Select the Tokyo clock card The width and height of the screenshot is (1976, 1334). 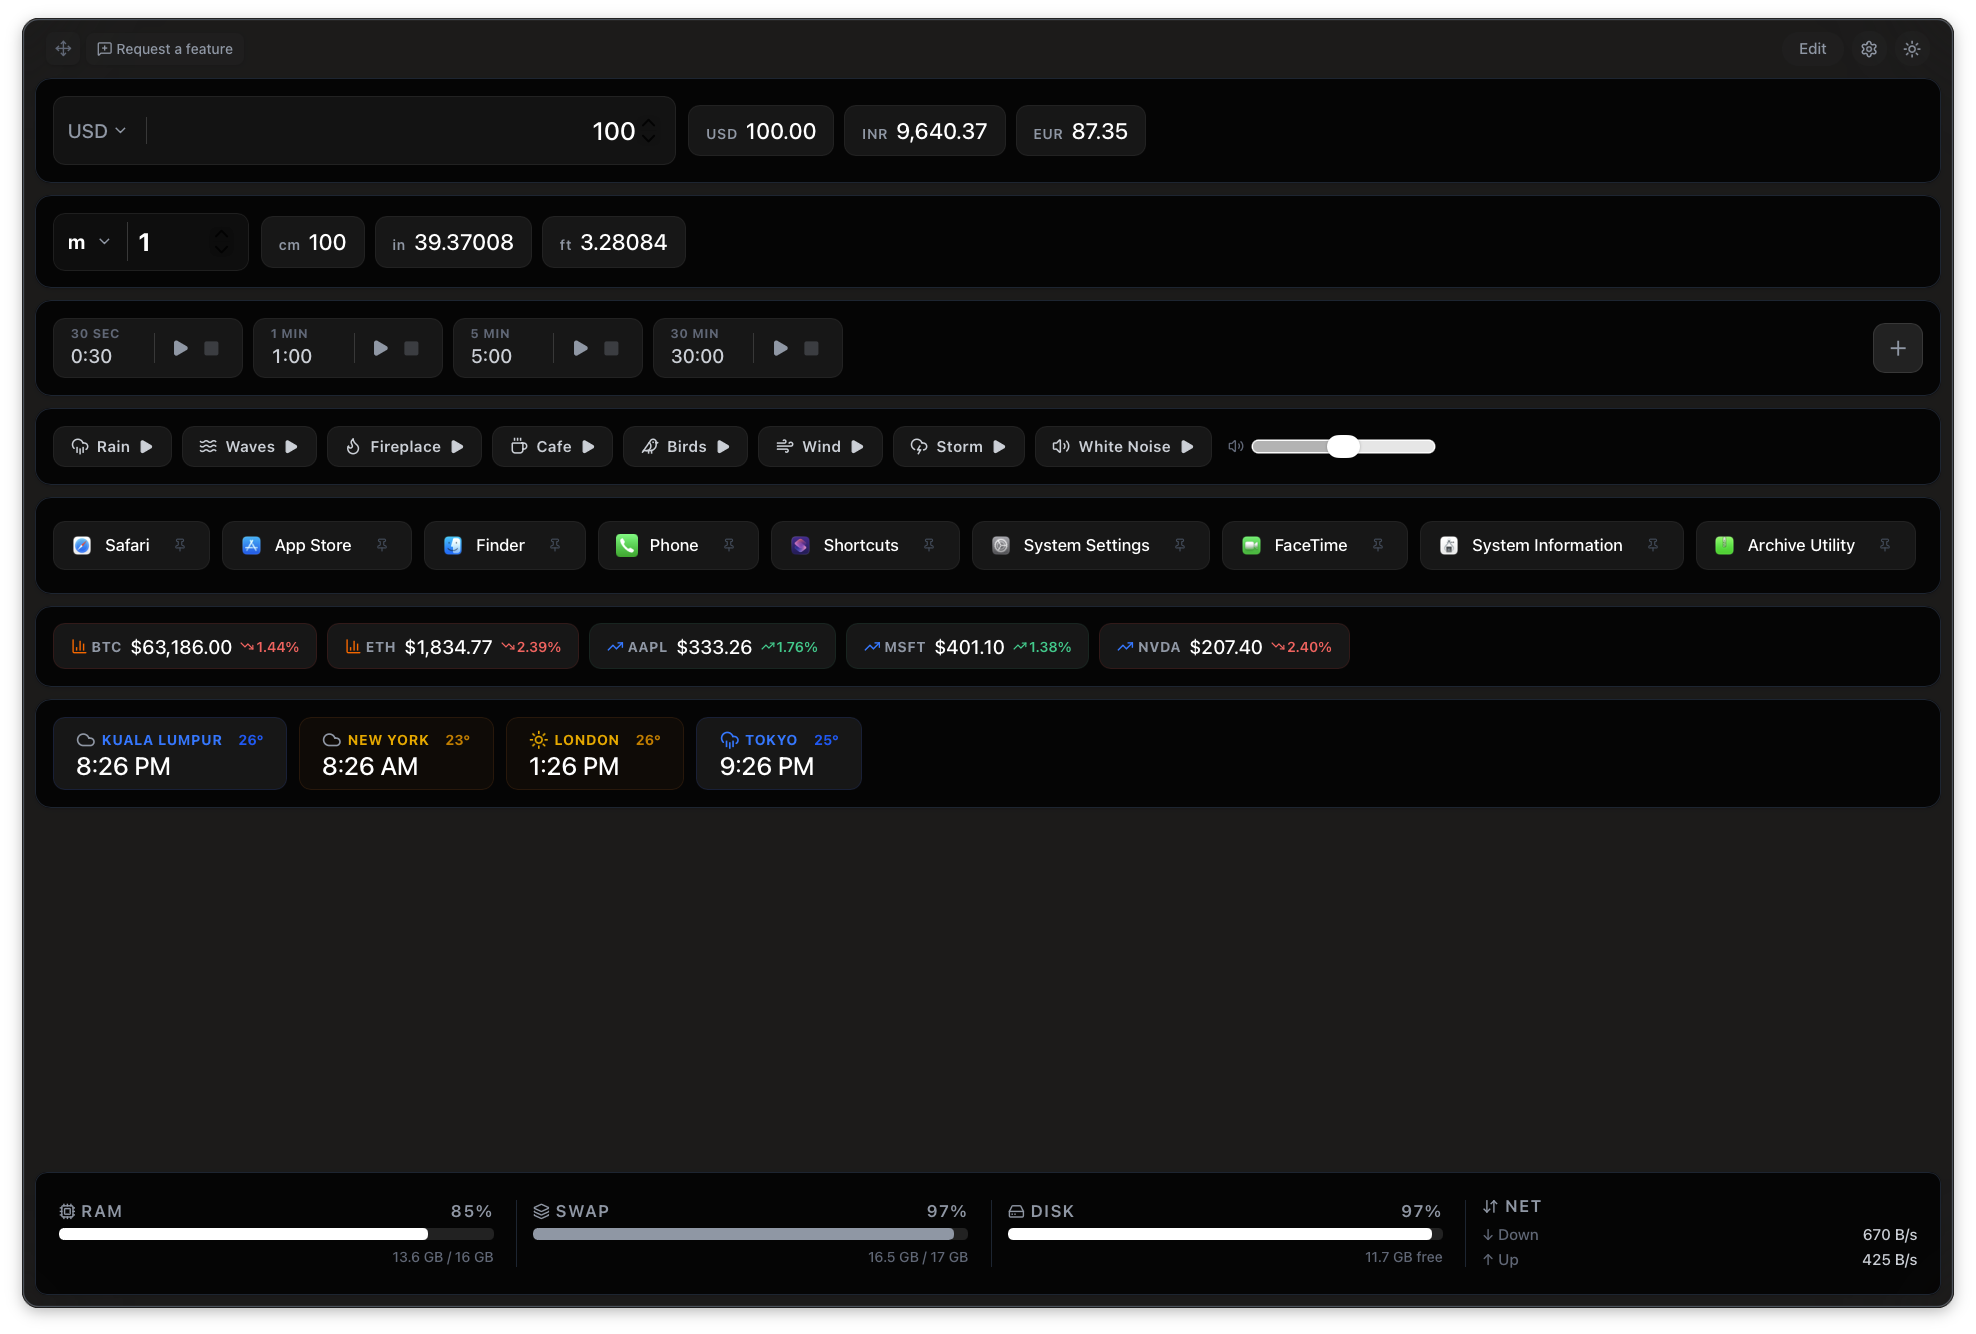coord(779,753)
